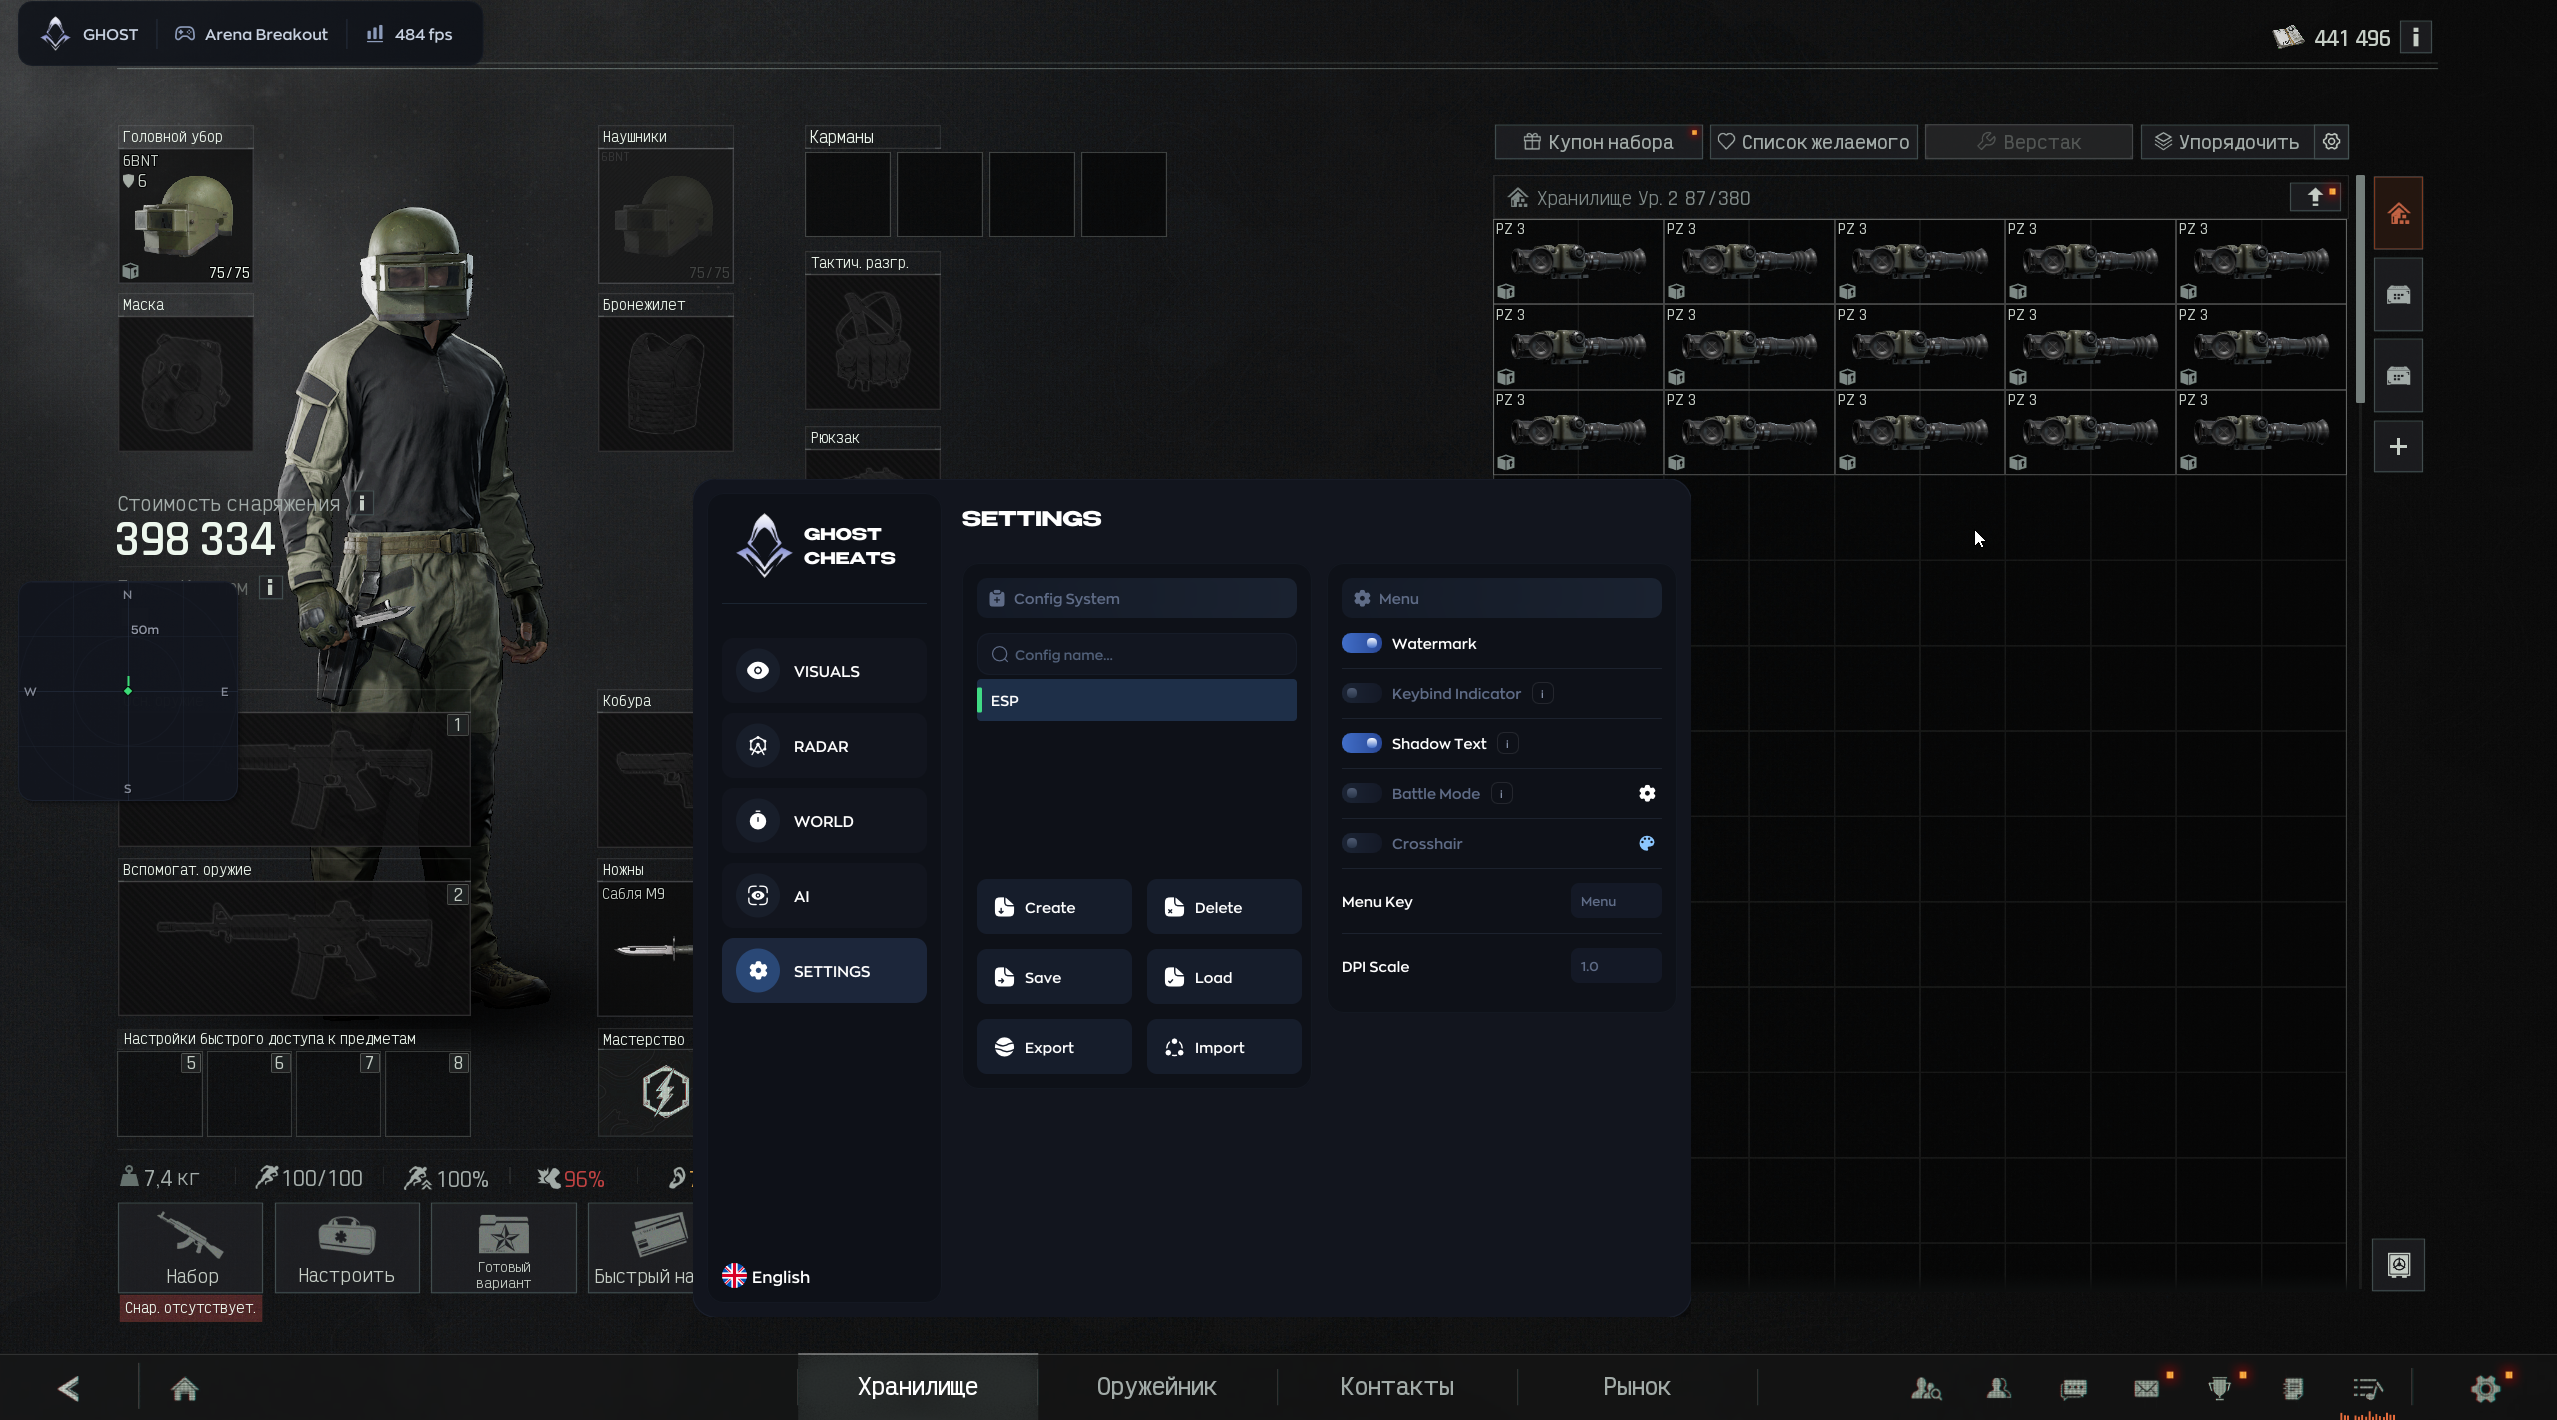2557x1420 pixels.
Task: Set the Menu Key binding field
Action: pos(1616,901)
